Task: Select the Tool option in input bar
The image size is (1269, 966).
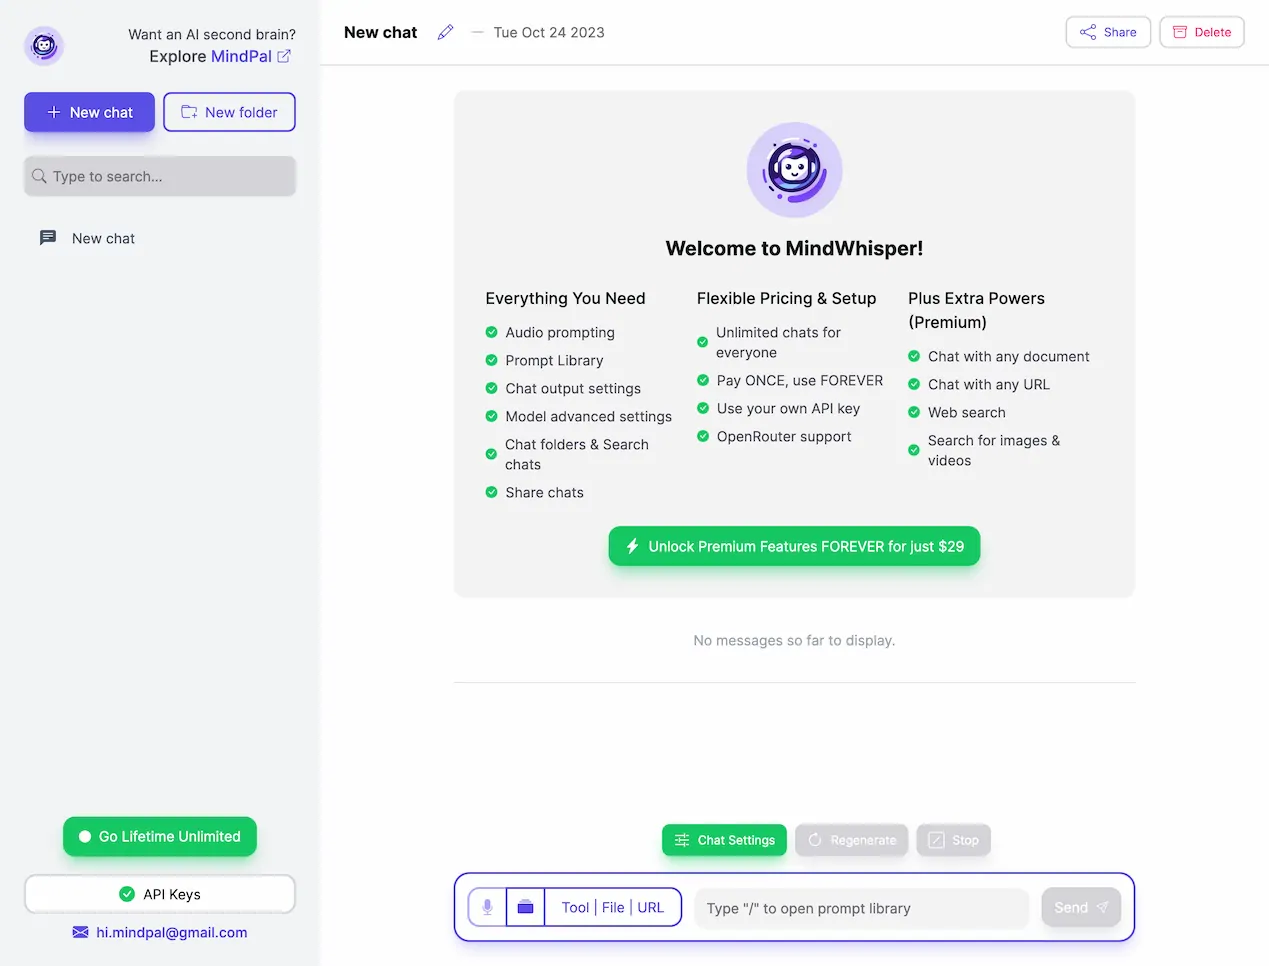Action: pyautogui.click(x=575, y=907)
